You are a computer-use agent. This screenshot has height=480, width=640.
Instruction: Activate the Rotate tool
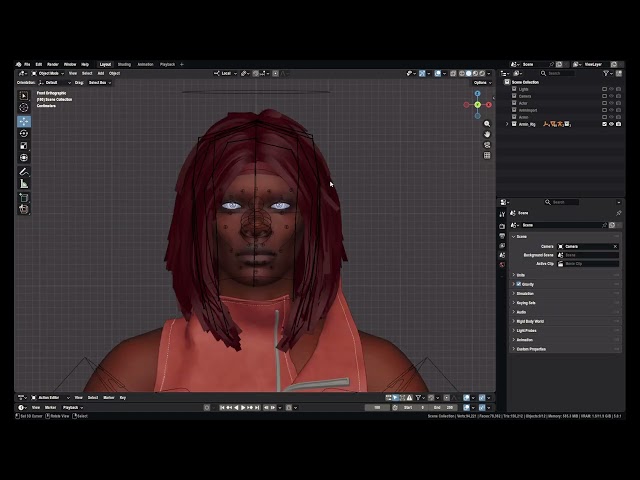(x=24, y=133)
